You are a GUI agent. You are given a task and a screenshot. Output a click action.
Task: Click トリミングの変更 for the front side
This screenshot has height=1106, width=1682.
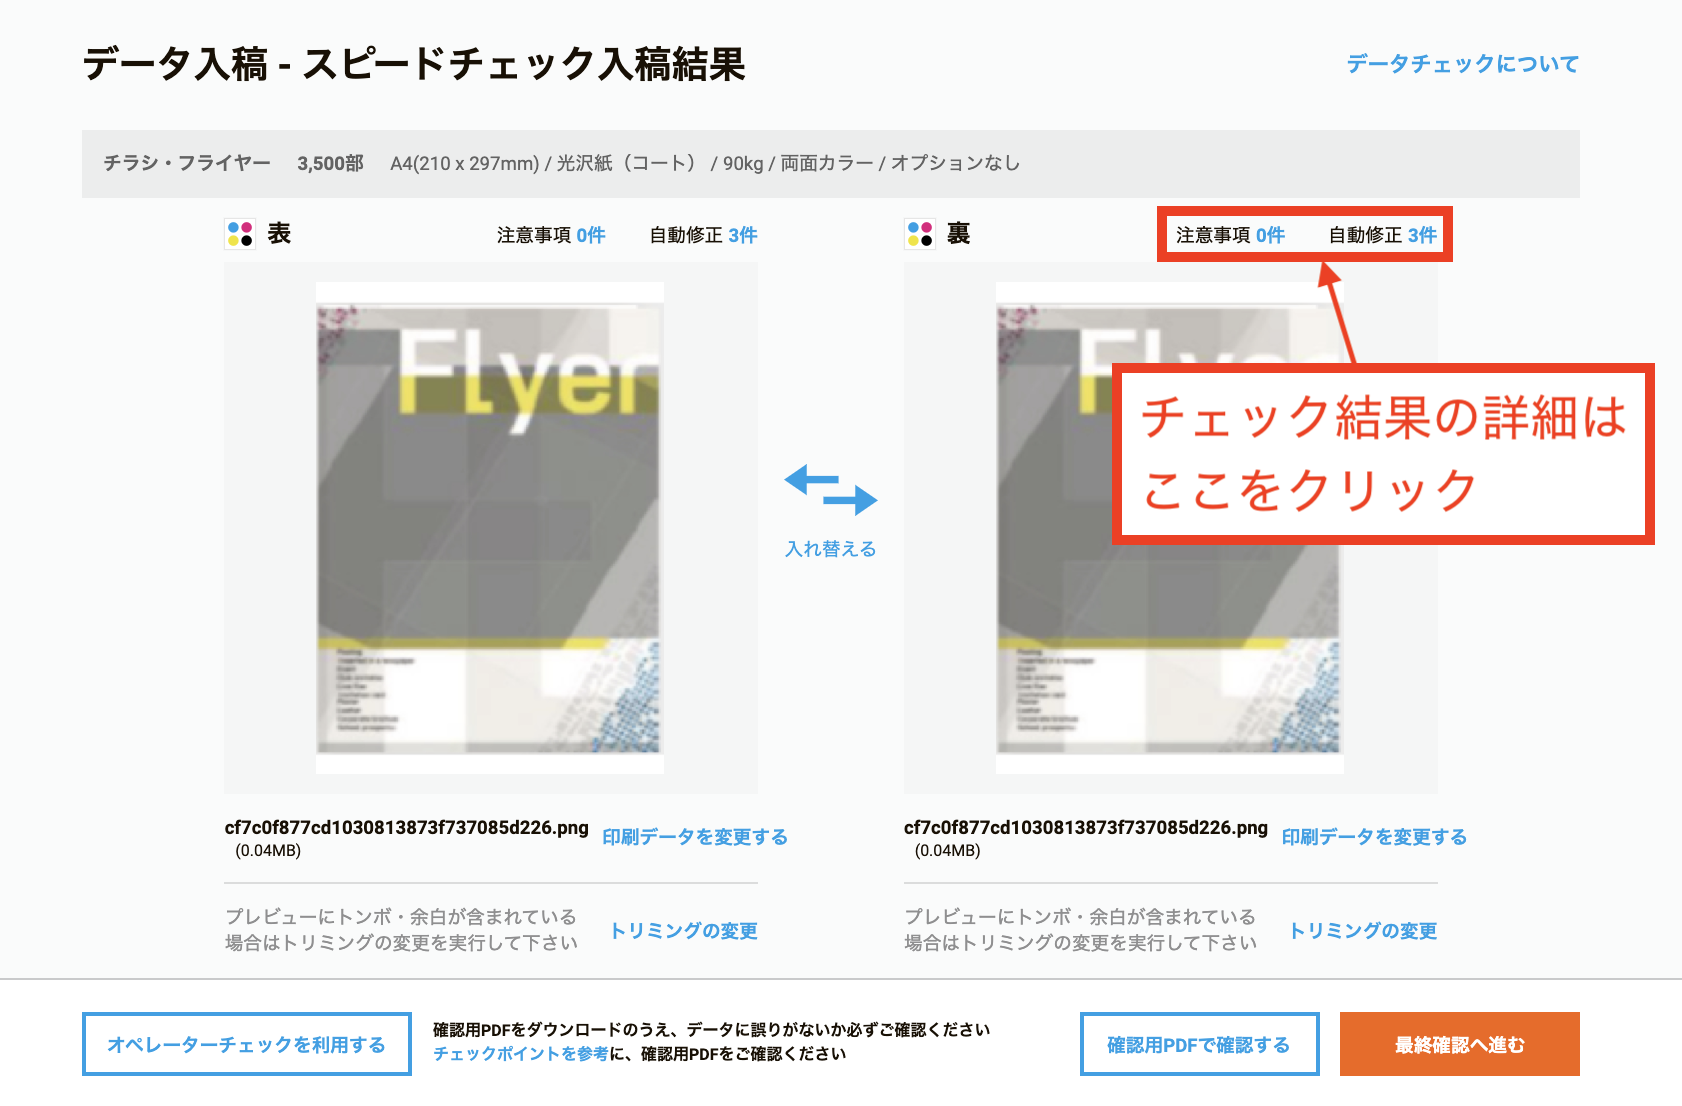click(x=683, y=931)
